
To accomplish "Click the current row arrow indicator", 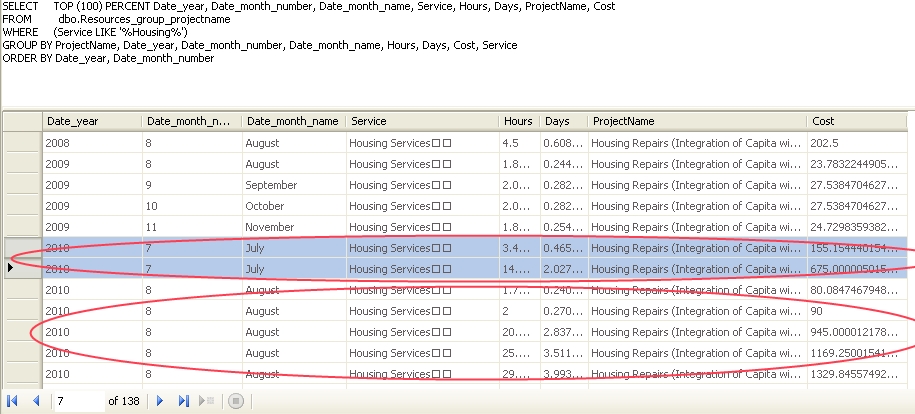I will [x=11, y=269].
